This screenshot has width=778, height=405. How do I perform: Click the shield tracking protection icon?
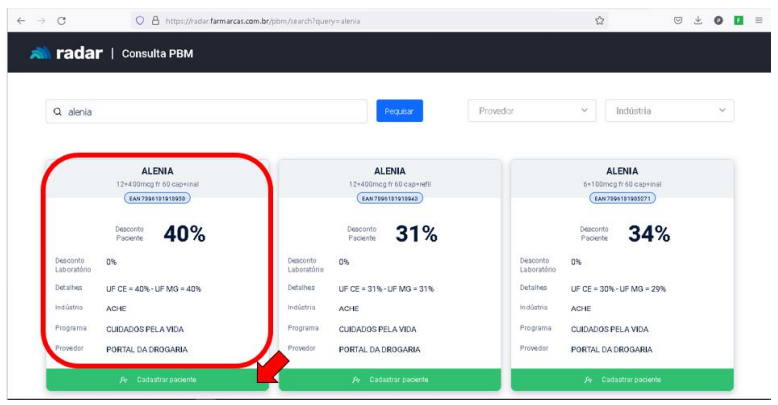[x=140, y=21]
